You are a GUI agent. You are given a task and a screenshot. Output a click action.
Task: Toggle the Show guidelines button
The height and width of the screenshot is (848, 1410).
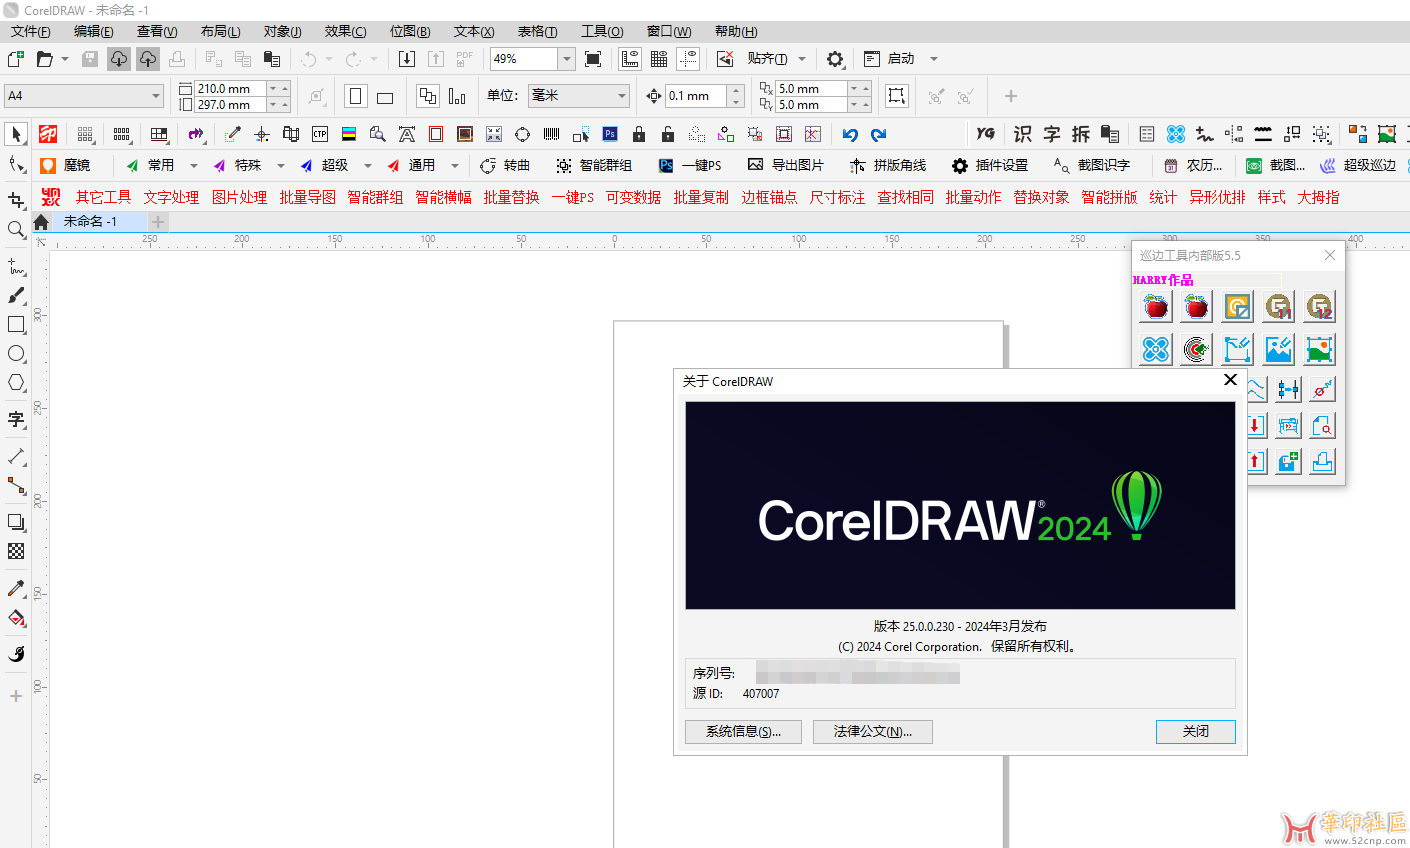click(688, 59)
